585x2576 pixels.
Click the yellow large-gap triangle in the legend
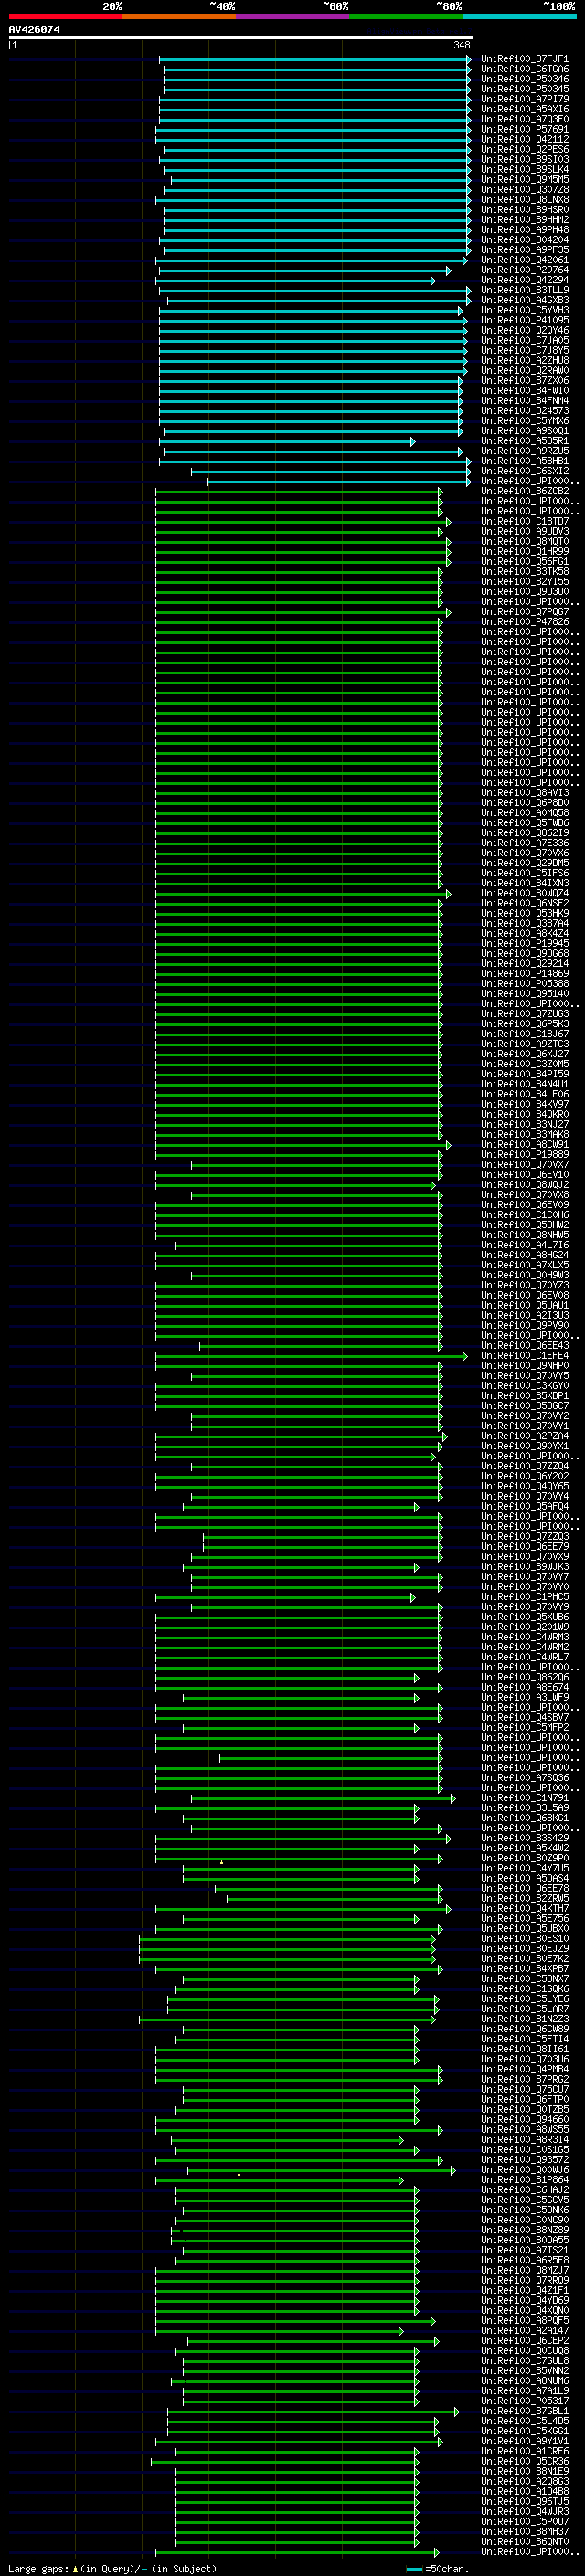(x=75, y=2568)
